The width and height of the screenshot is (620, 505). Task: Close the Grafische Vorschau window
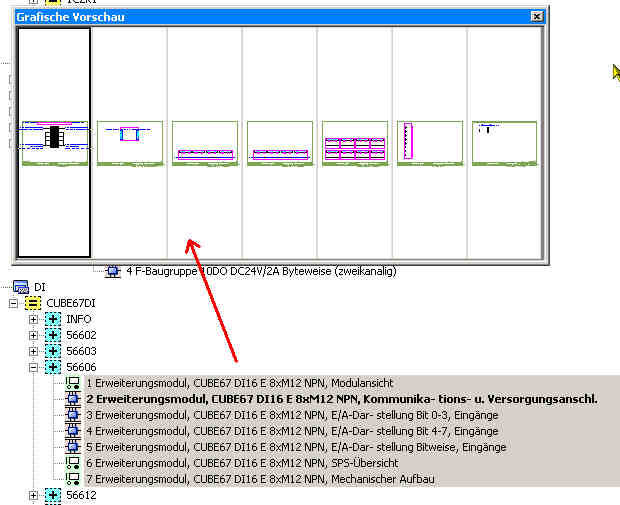537,17
